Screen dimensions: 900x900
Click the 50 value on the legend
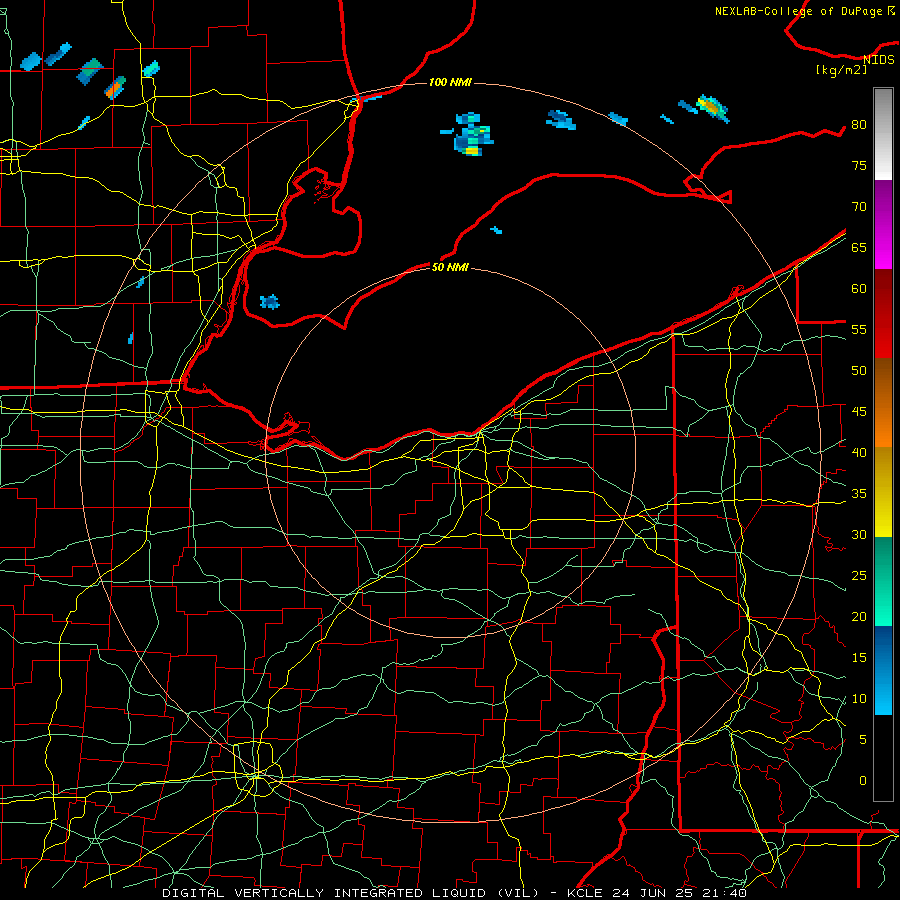(859, 370)
